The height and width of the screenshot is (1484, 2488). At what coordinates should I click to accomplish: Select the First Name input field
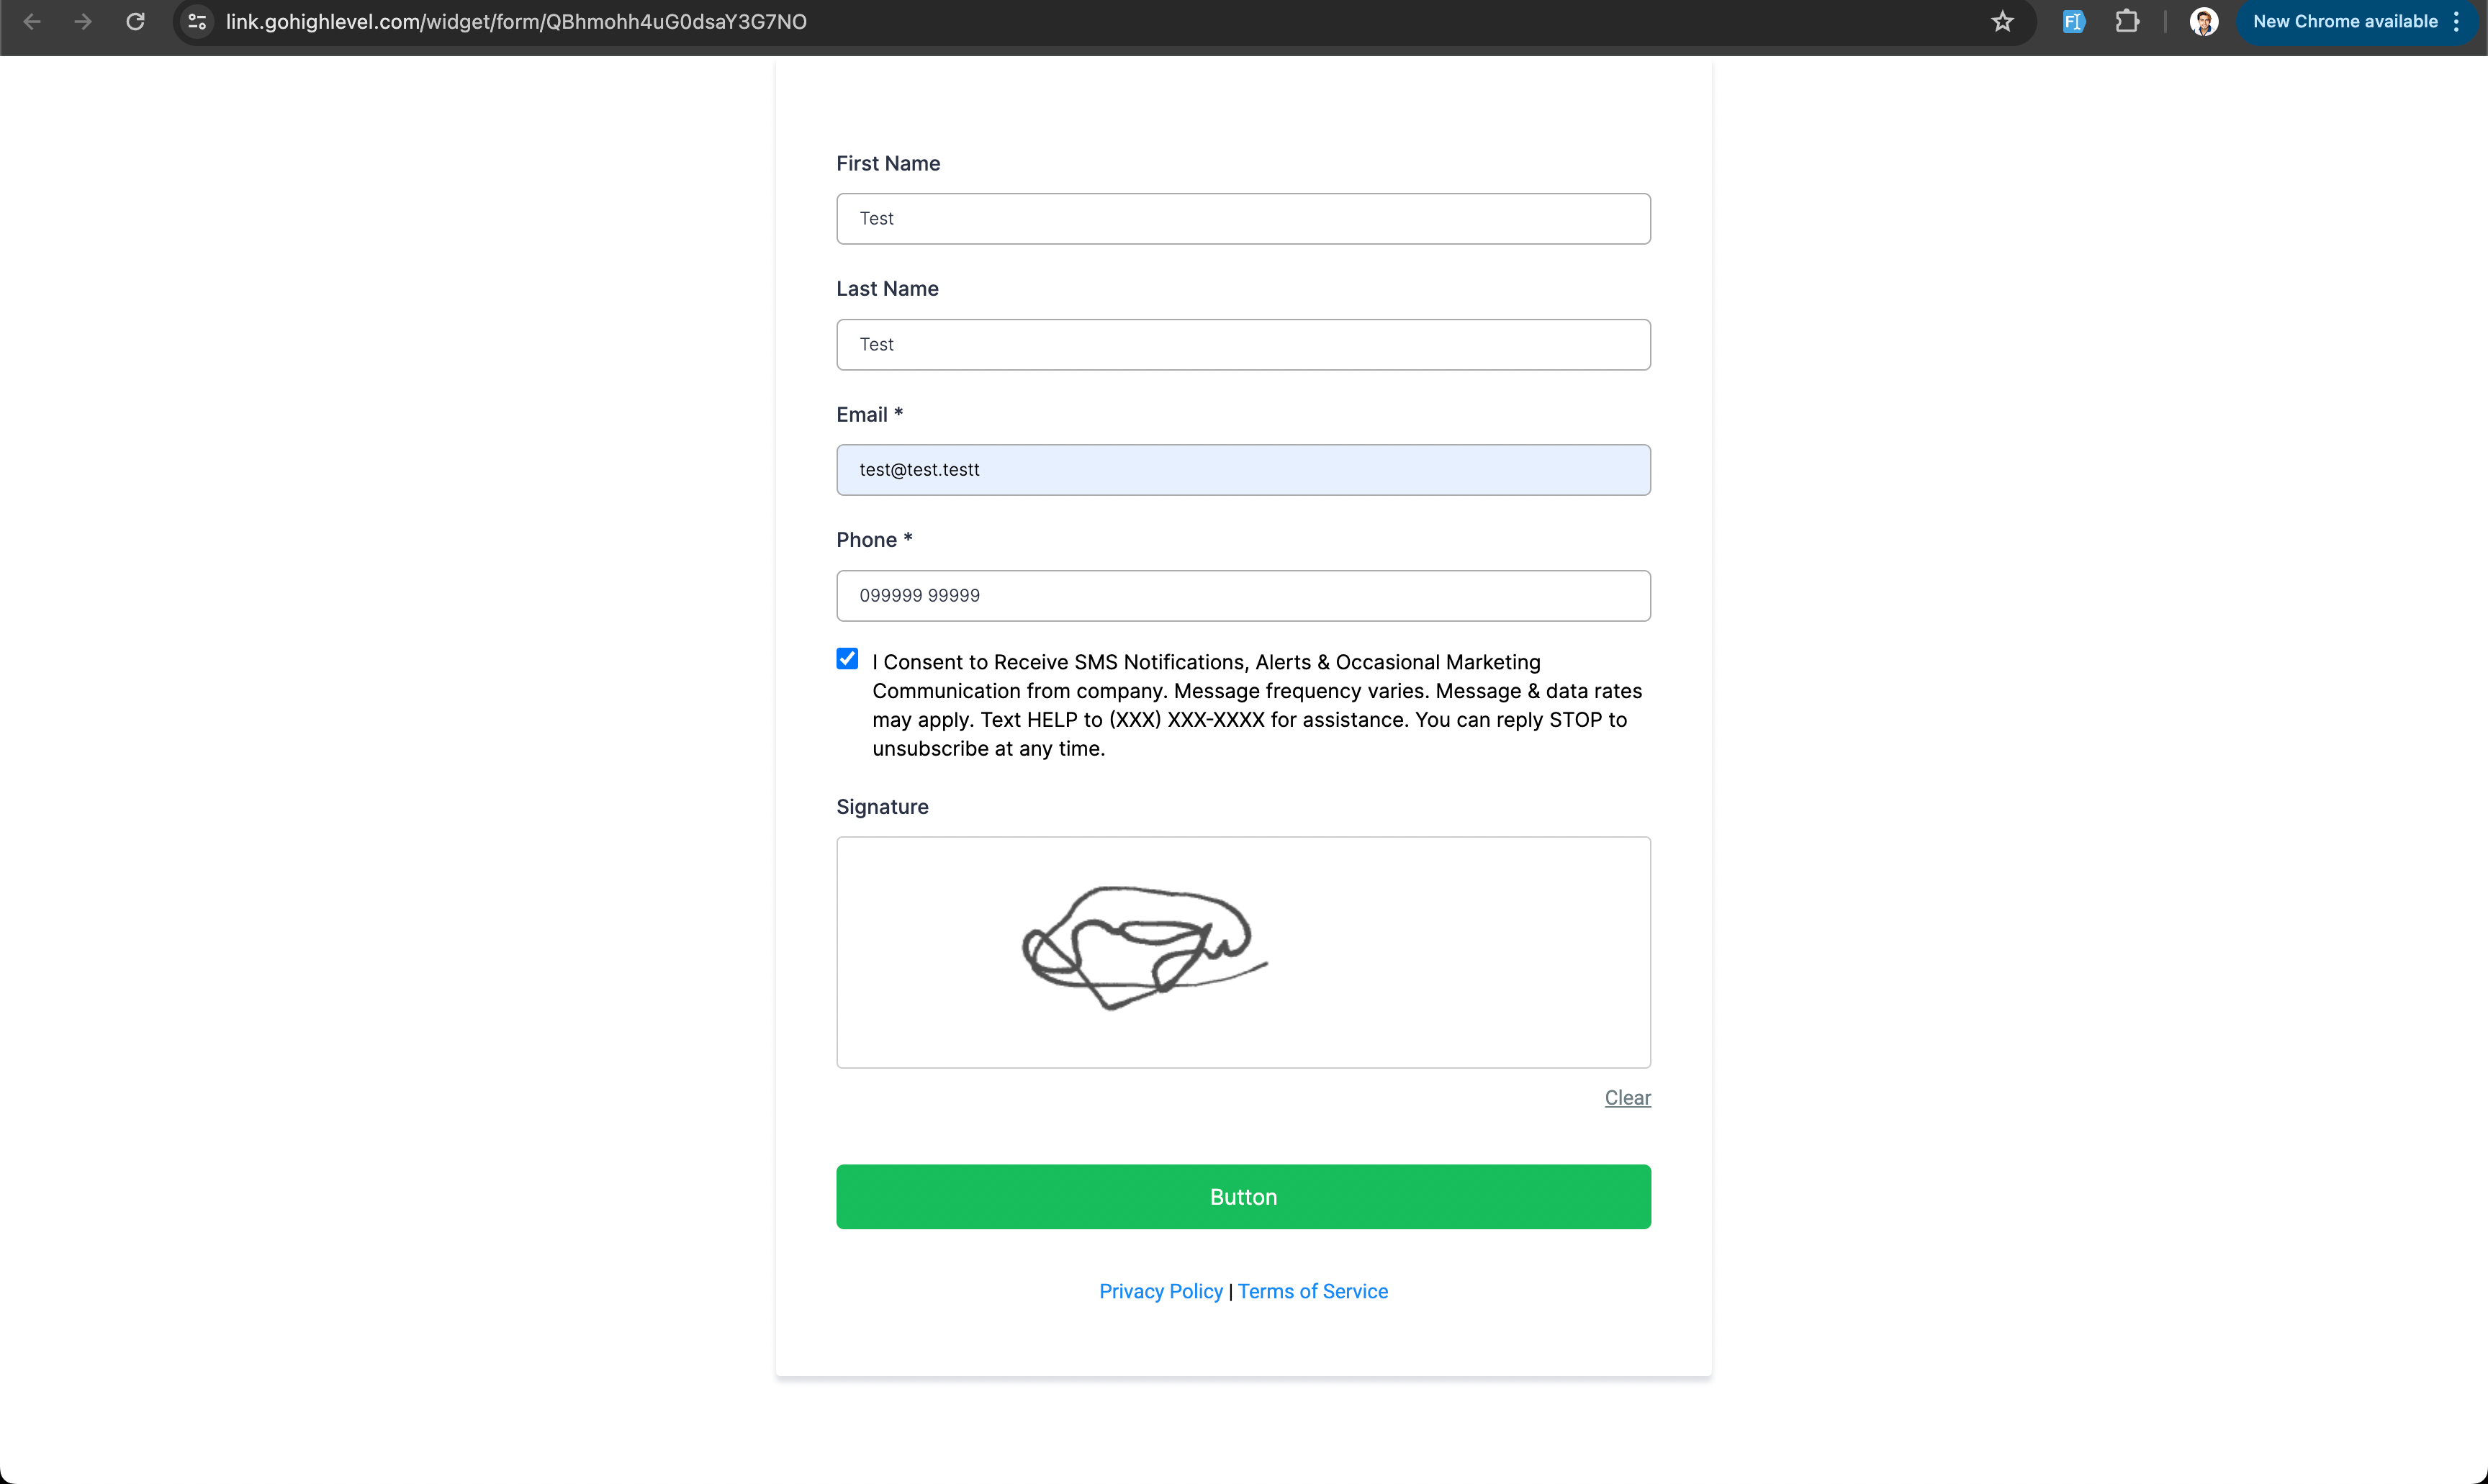tap(1243, 217)
